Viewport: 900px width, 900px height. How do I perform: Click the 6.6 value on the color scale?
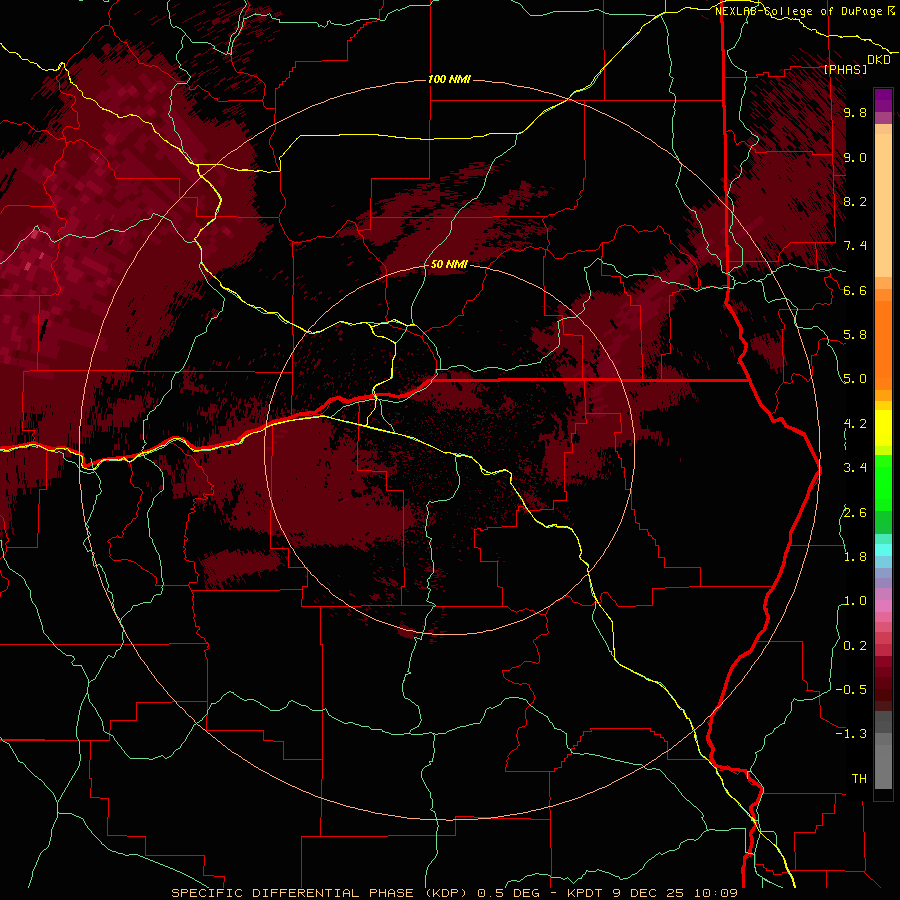pos(855,290)
